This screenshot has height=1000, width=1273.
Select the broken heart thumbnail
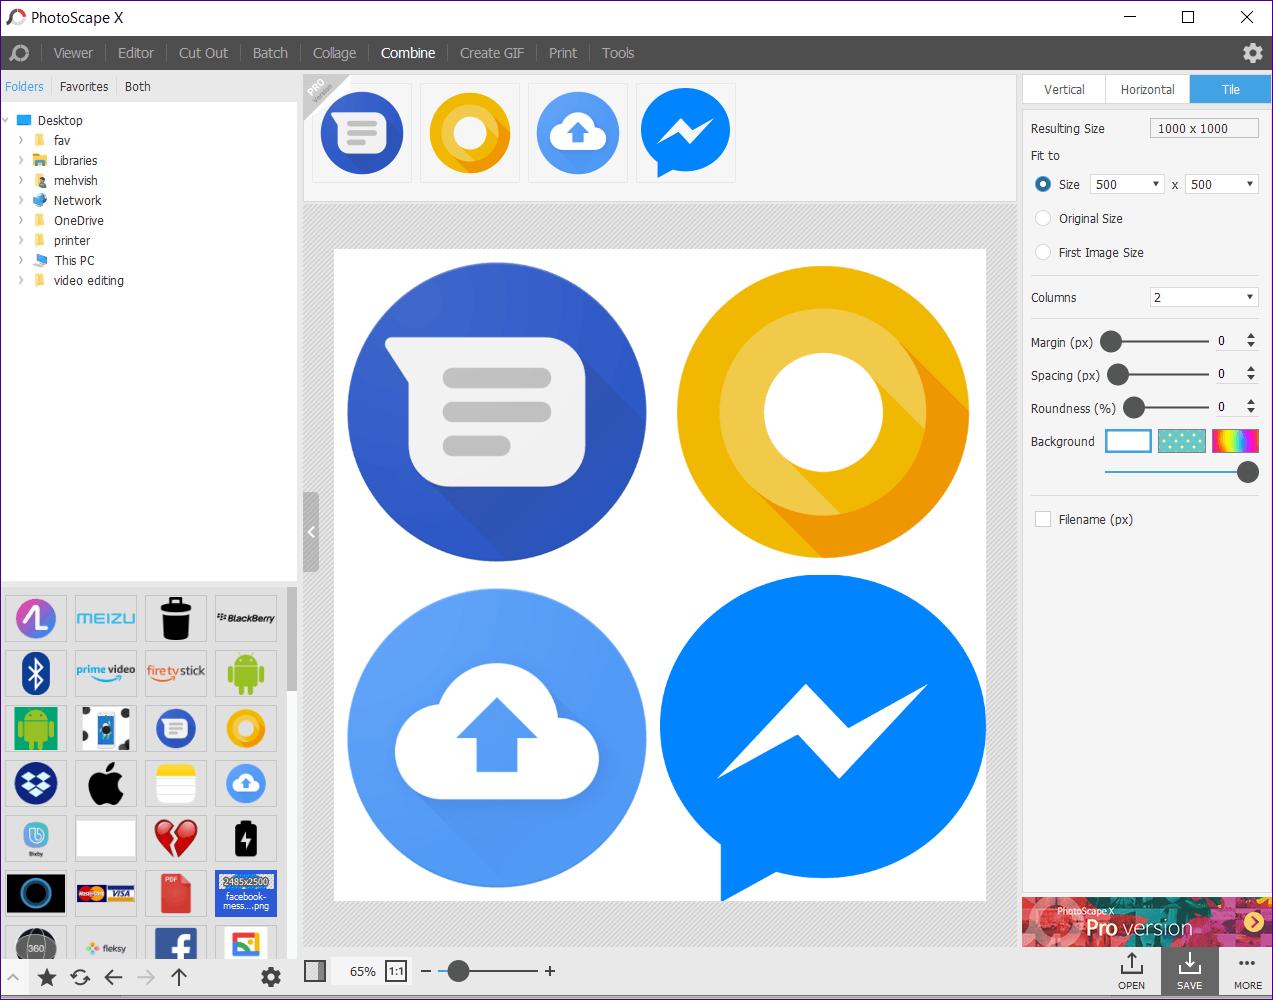pyautogui.click(x=176, y=838)
